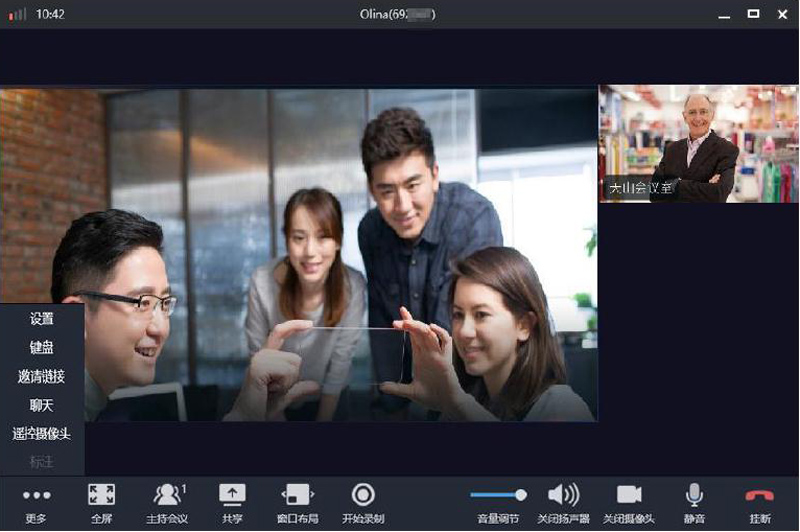Hang up the call with 挂断
Screen dimensions: 800x532
pyautogui.click(x=760, y=495)
